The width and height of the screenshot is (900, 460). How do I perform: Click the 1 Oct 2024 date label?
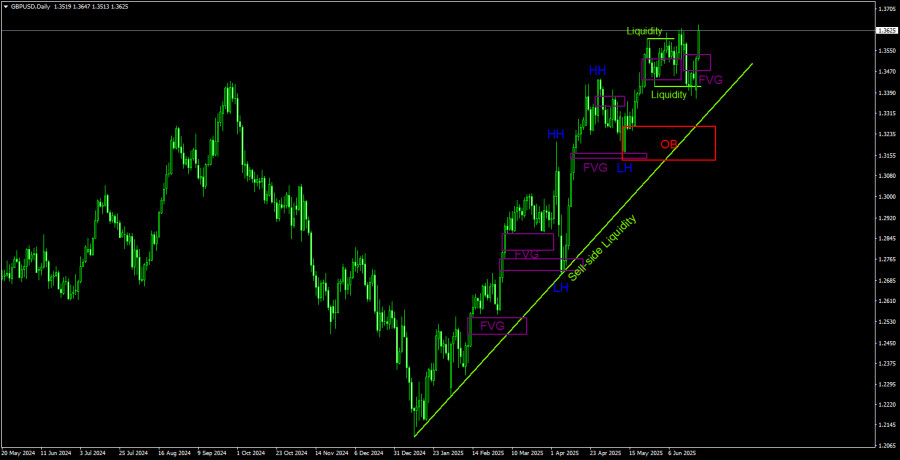250,453
